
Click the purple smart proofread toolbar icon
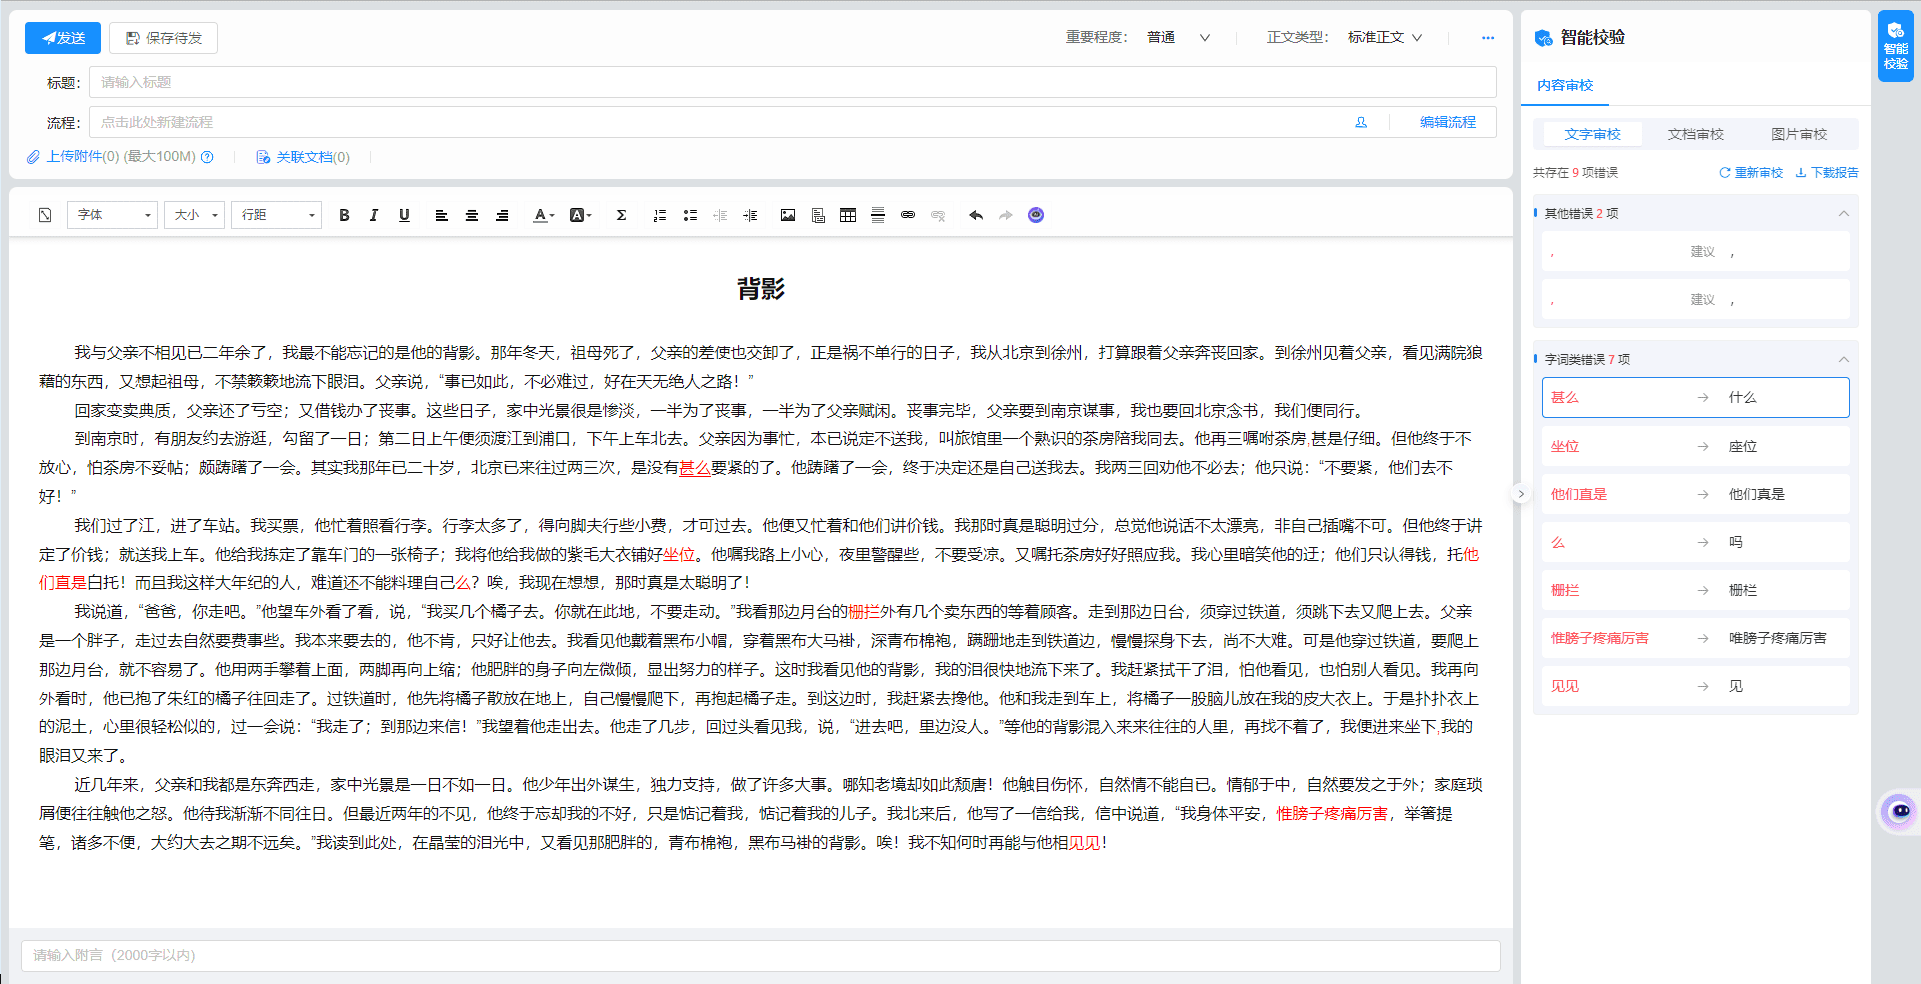point(1036,215)
